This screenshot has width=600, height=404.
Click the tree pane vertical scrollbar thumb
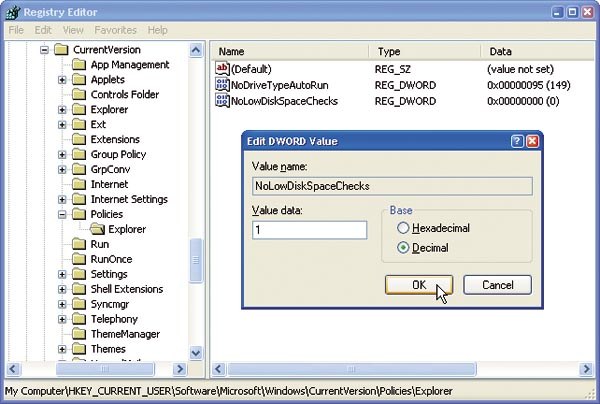tap(196, 260)
